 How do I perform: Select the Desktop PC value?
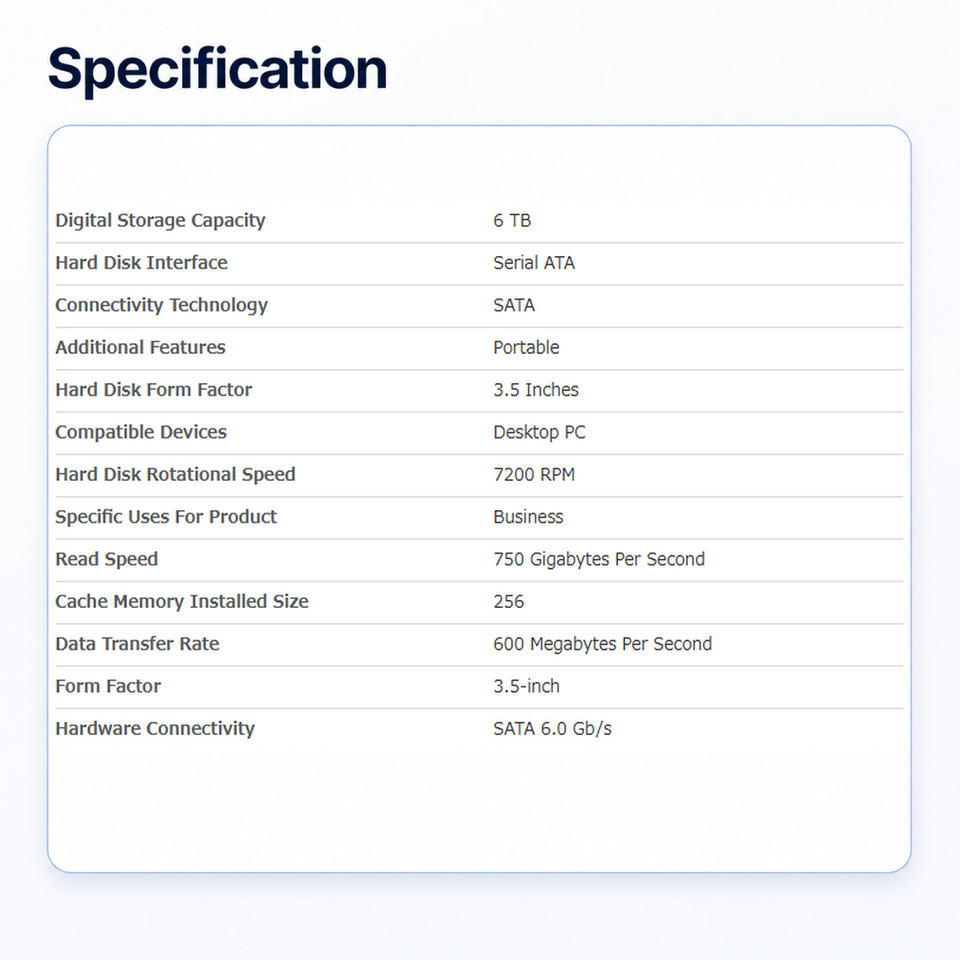pyautogui.click(x=539, y=432)
